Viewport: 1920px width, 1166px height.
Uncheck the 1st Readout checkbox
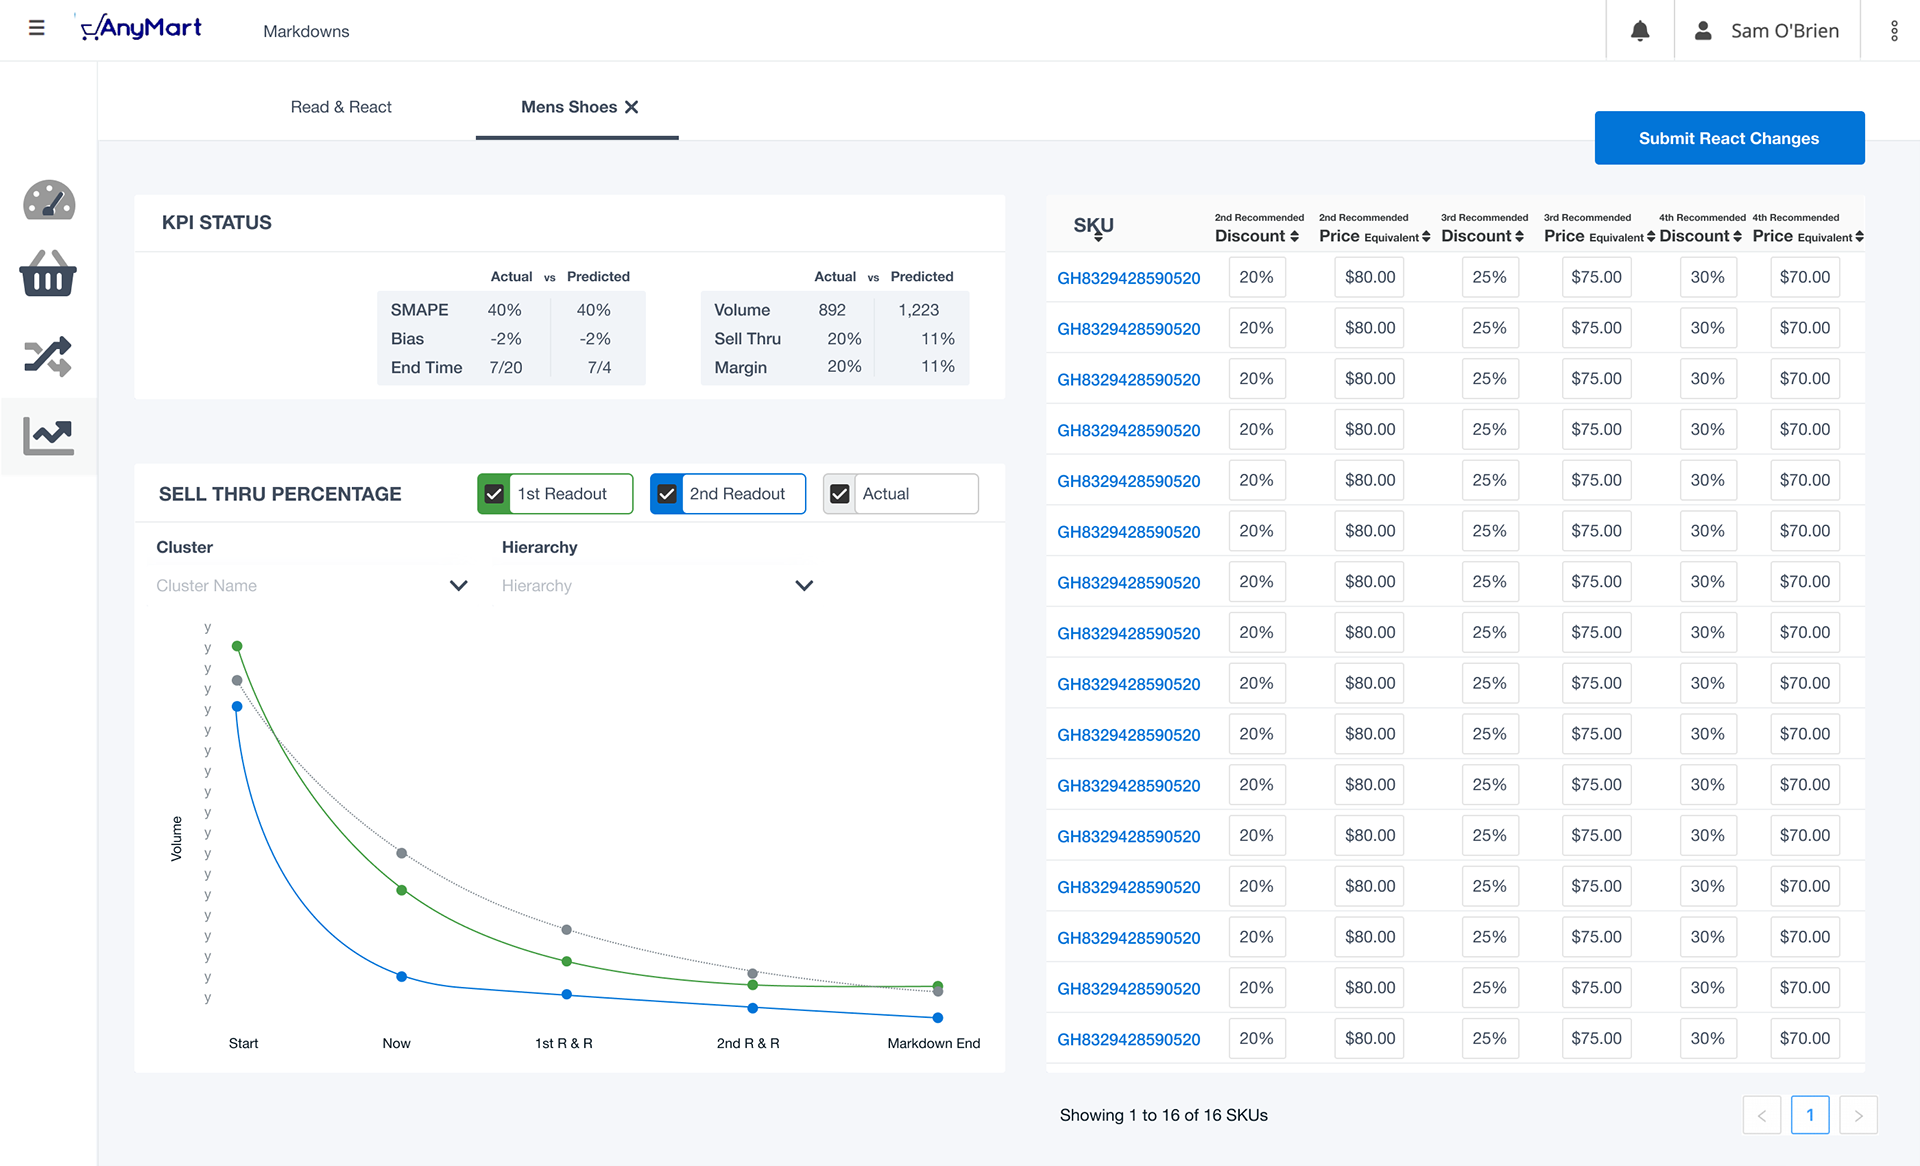(x=494, y=494)
